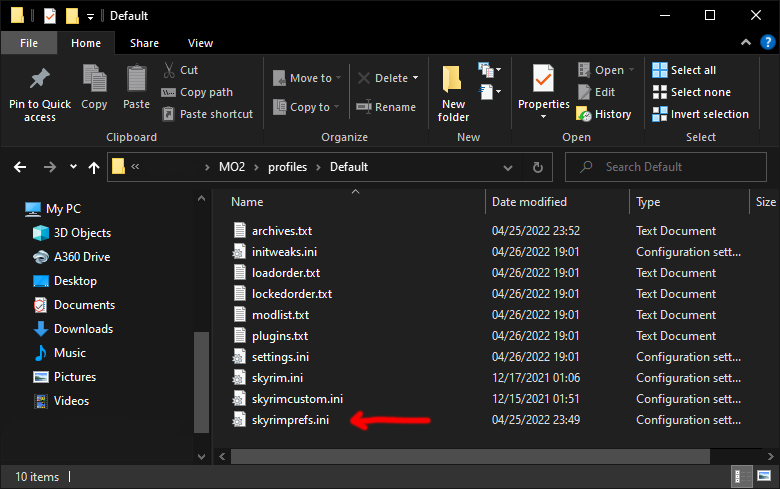
Task: Click MO2 in the address path
Action: pyautogui.click(x=232, y=167)
